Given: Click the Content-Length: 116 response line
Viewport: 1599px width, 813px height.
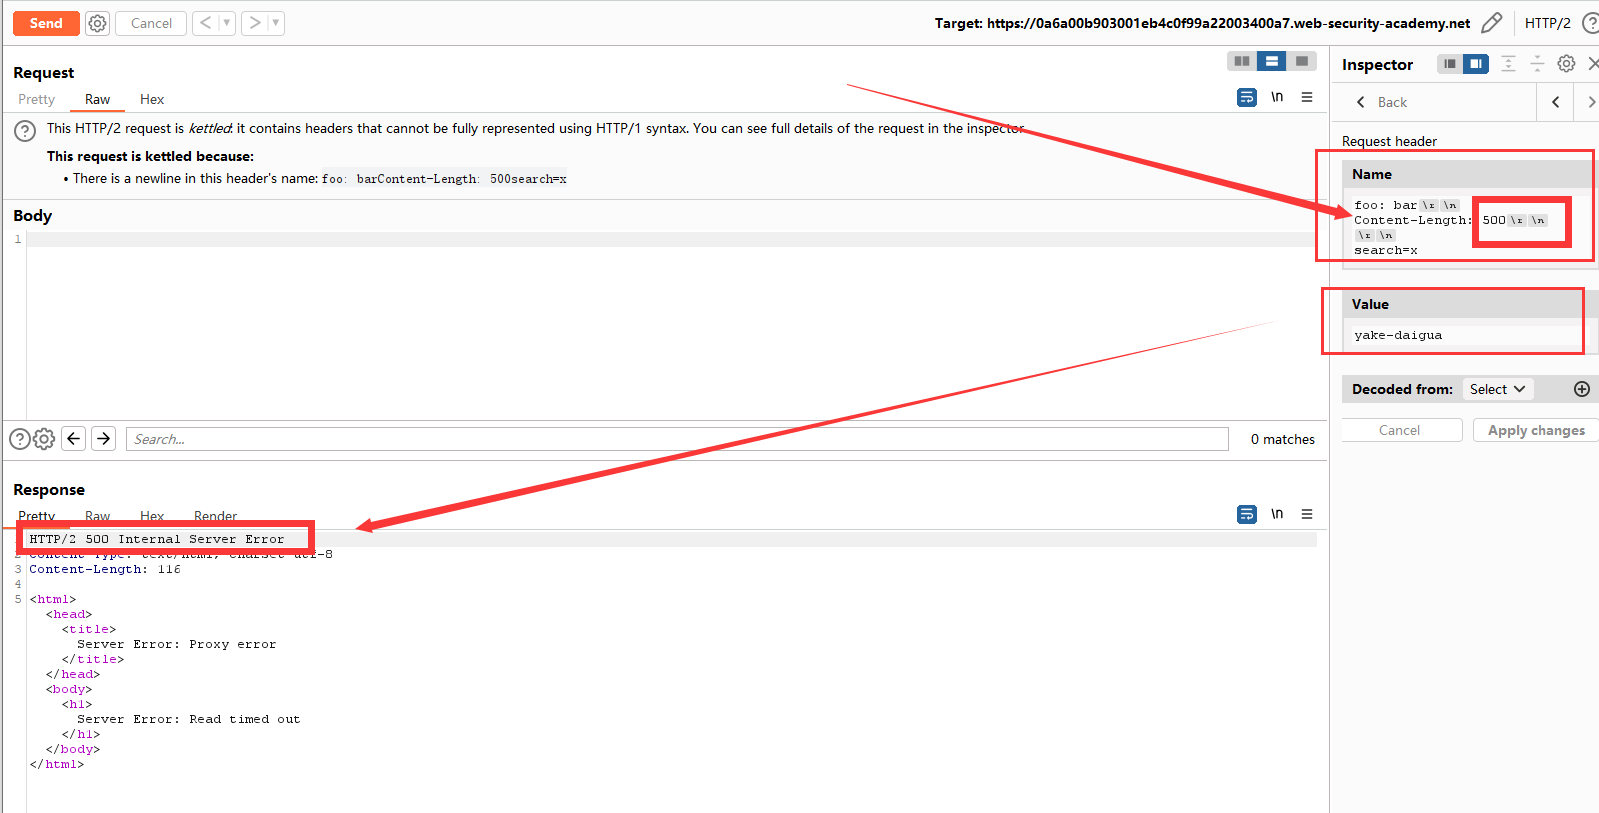Looking at the screenshot, I should point(105,569).
